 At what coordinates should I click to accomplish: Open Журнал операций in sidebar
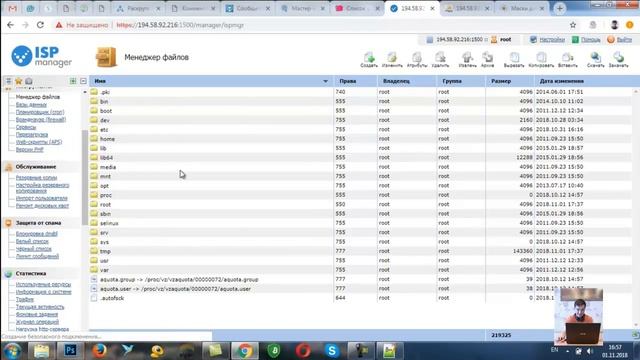pyautogui.click(x=37, y=322)
